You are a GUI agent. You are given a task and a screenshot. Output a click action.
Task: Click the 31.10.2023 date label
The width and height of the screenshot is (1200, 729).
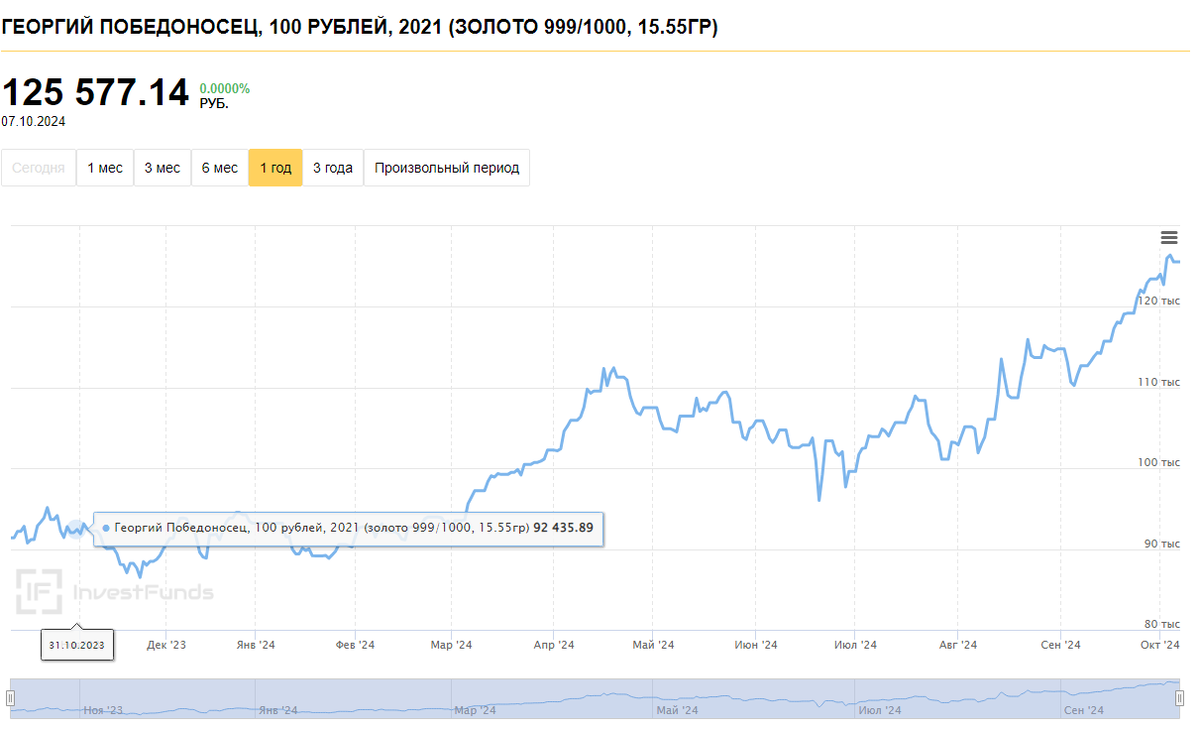coord(77,645)
